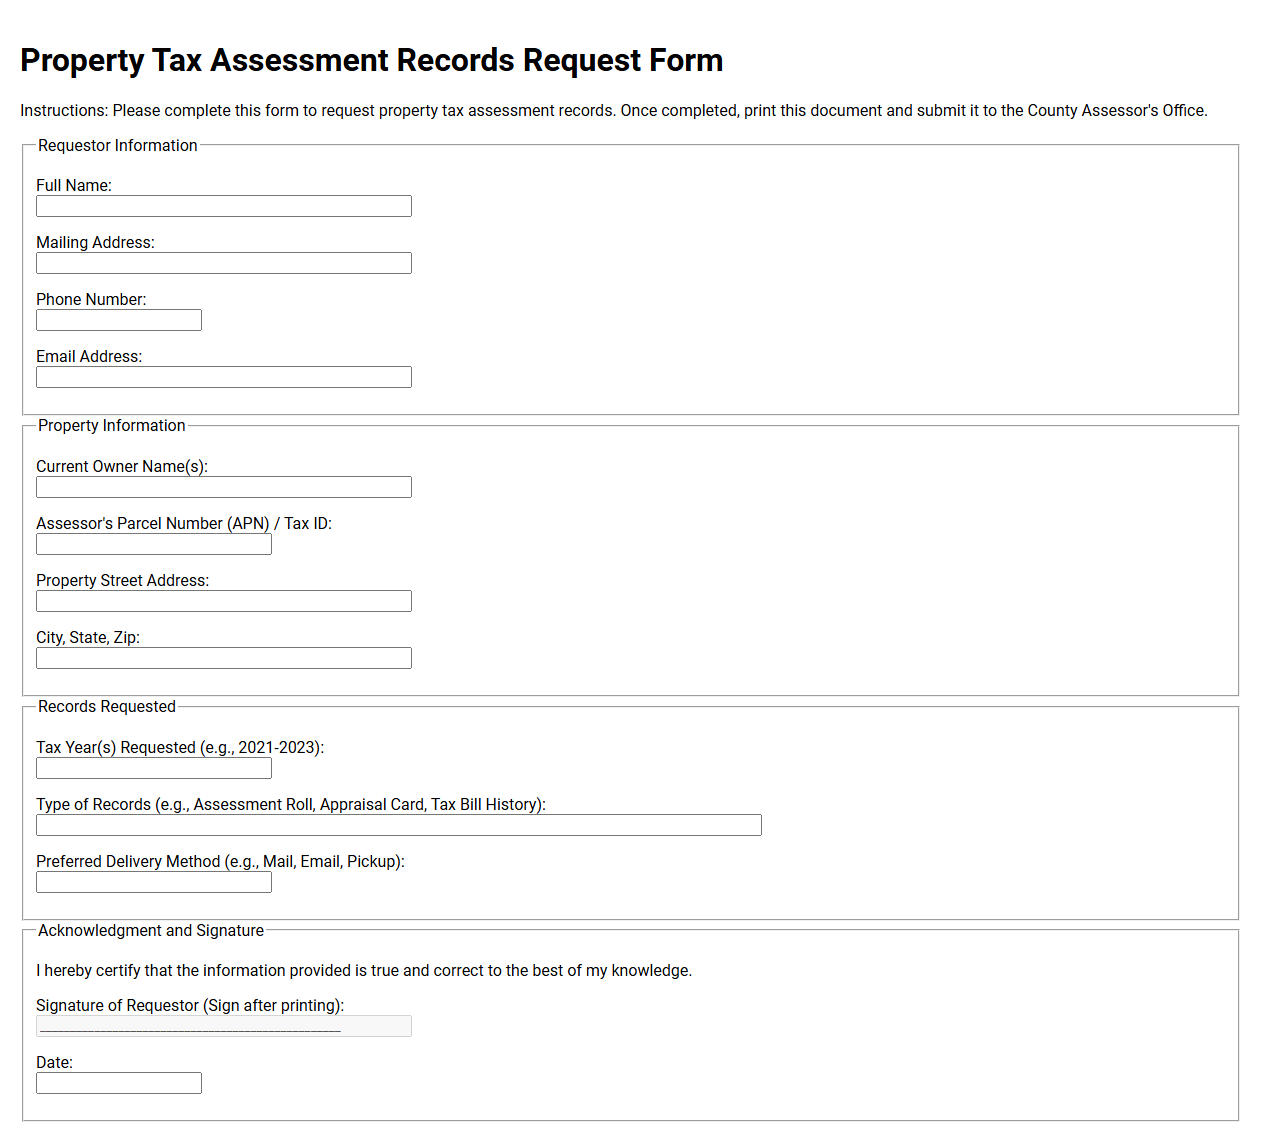
Task: Click the 'I hereby certify' statement text
Action: (x=364, y=970)
